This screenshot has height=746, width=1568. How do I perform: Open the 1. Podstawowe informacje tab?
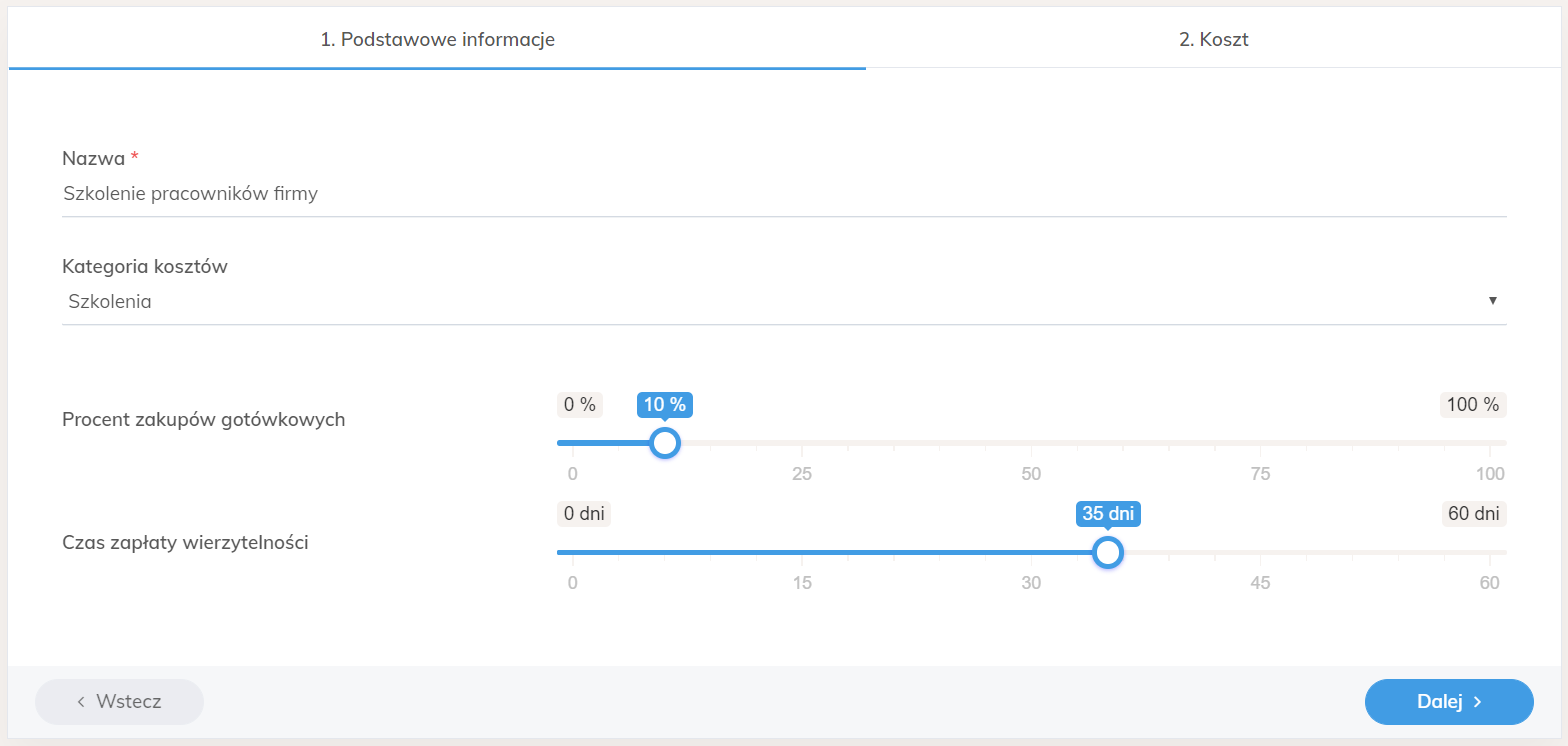coord(437,40)
